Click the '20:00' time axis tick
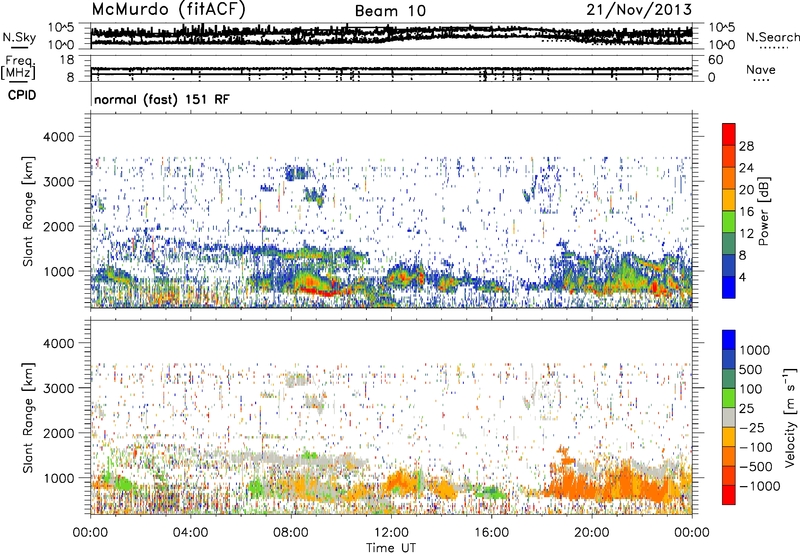 [x=592, y=532]
